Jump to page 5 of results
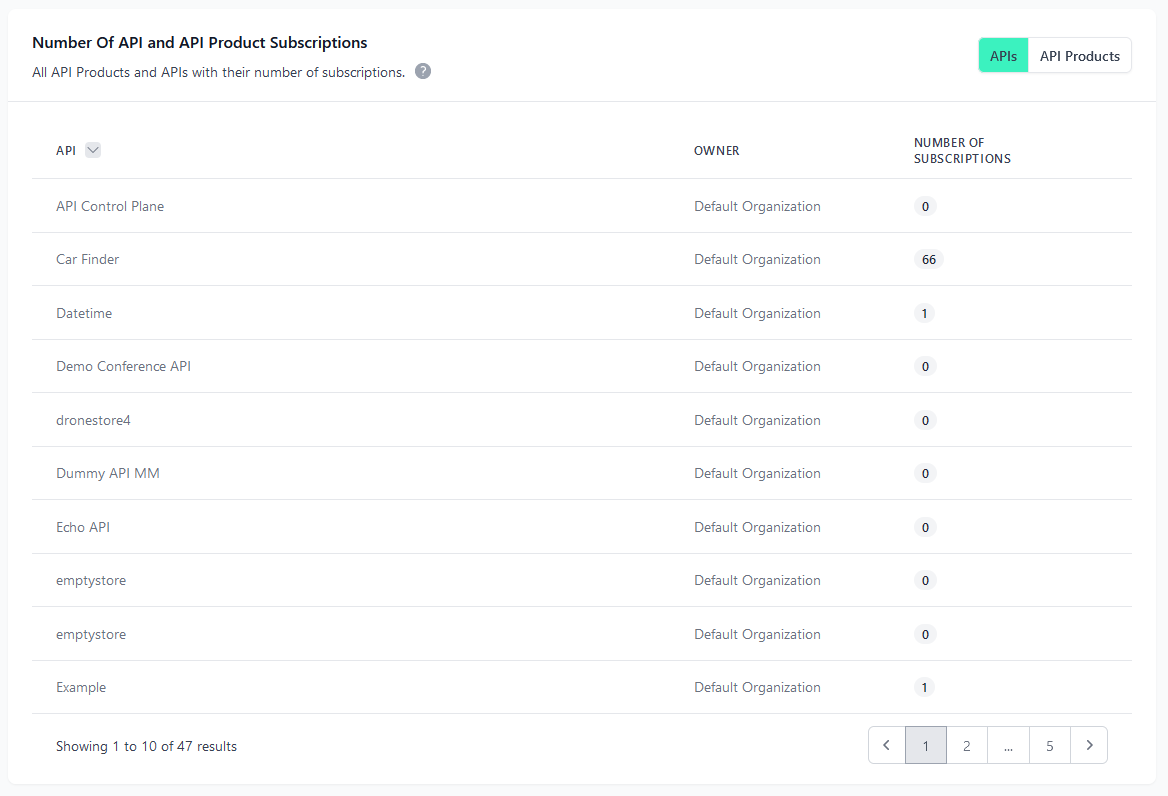 point(1049,745)
